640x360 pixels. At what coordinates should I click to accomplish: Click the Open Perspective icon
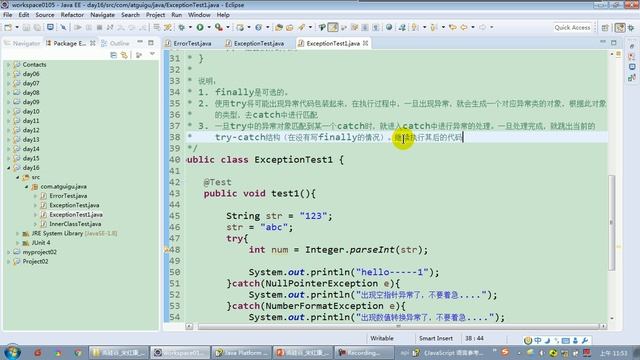pos(605,28)
